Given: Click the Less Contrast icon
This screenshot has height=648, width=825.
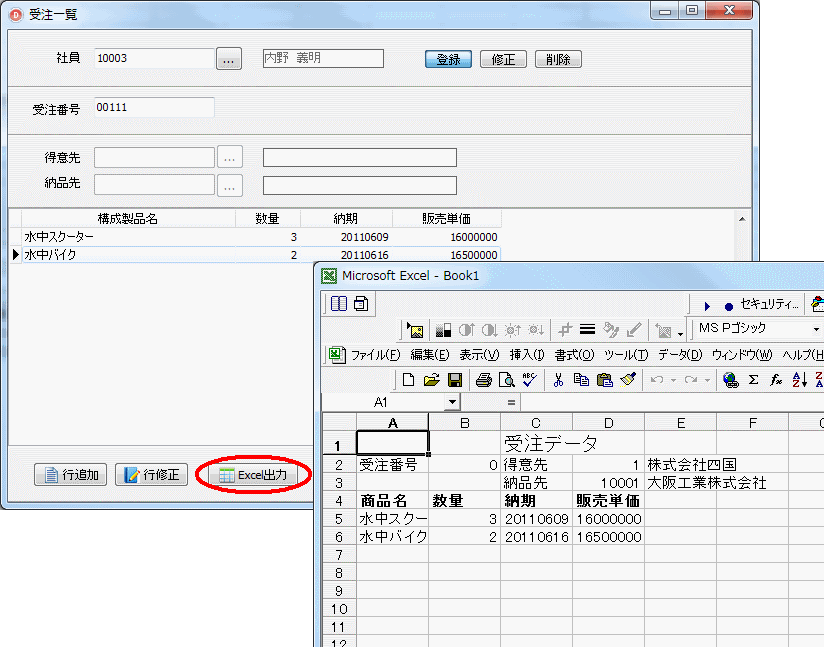Looking at the screenshot, I should point(489,330).
